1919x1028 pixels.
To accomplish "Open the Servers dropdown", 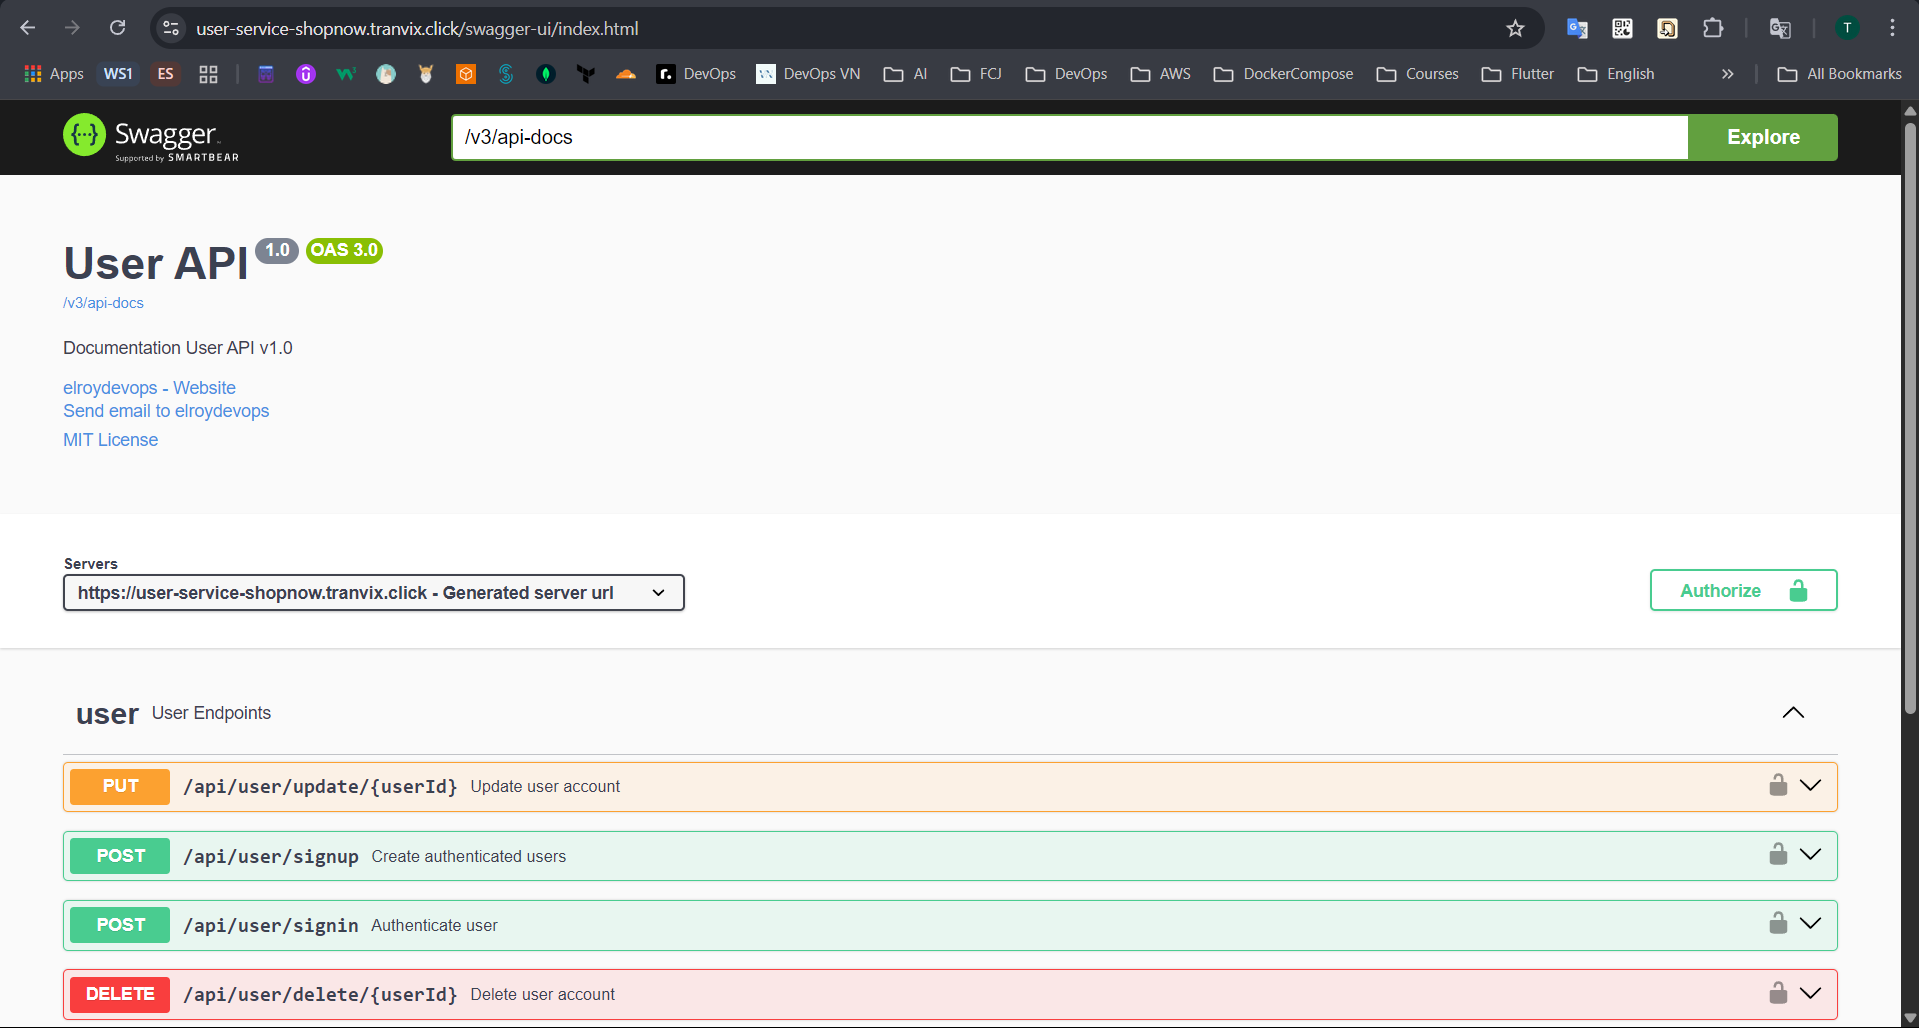I will (x=373, y=592).
